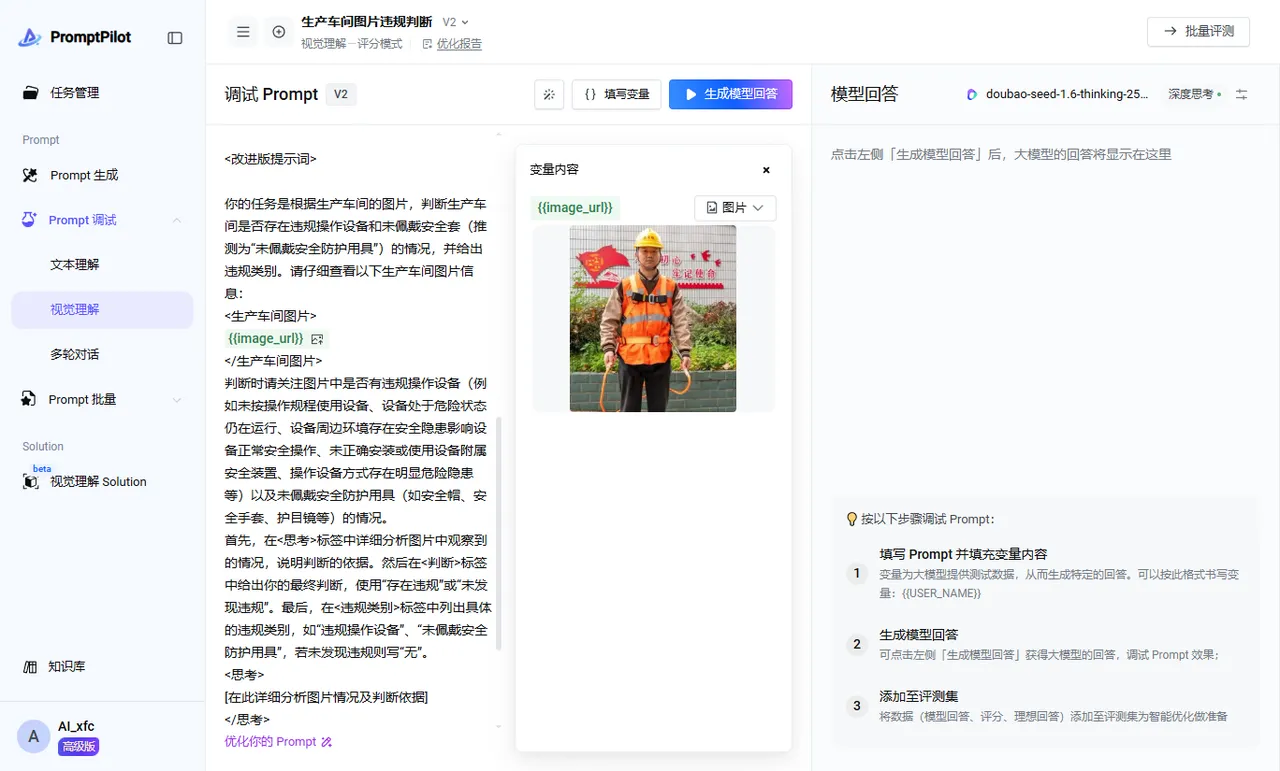Open the 图片 variable type dropdown
This screenshot has height=771, width=1280.
click(735, 208)
